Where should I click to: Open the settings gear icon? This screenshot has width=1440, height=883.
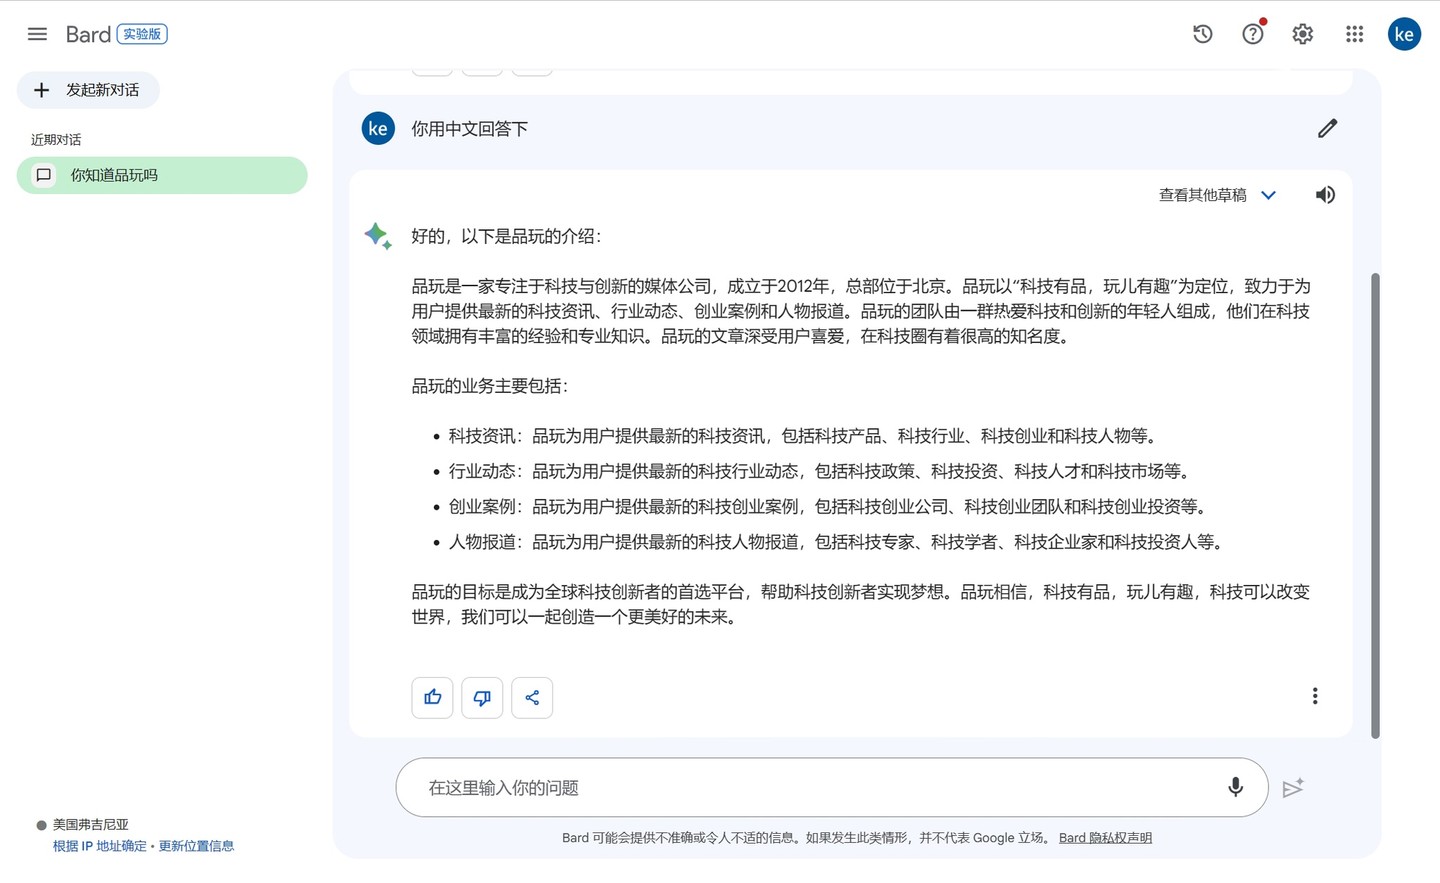1302,34
